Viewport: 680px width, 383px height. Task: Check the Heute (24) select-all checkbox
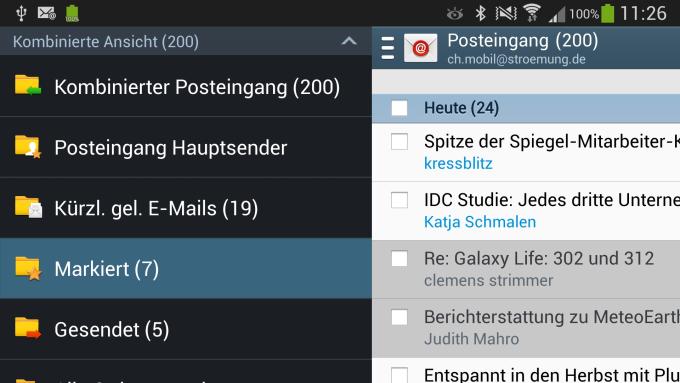[399, 108]
